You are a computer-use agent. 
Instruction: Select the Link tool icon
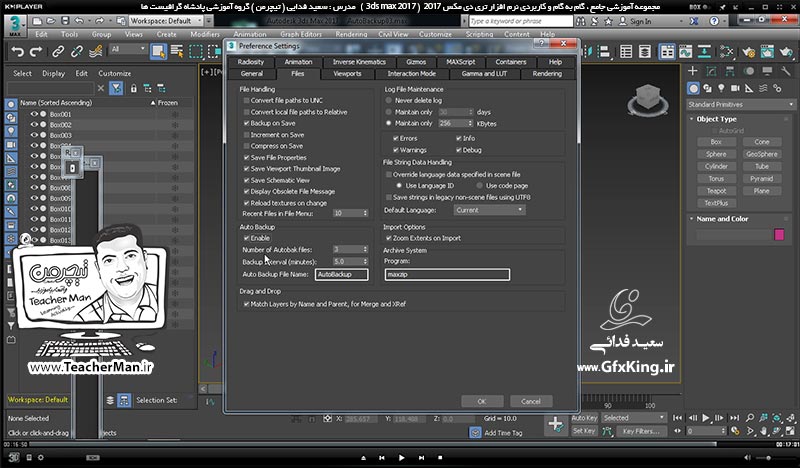58,52
